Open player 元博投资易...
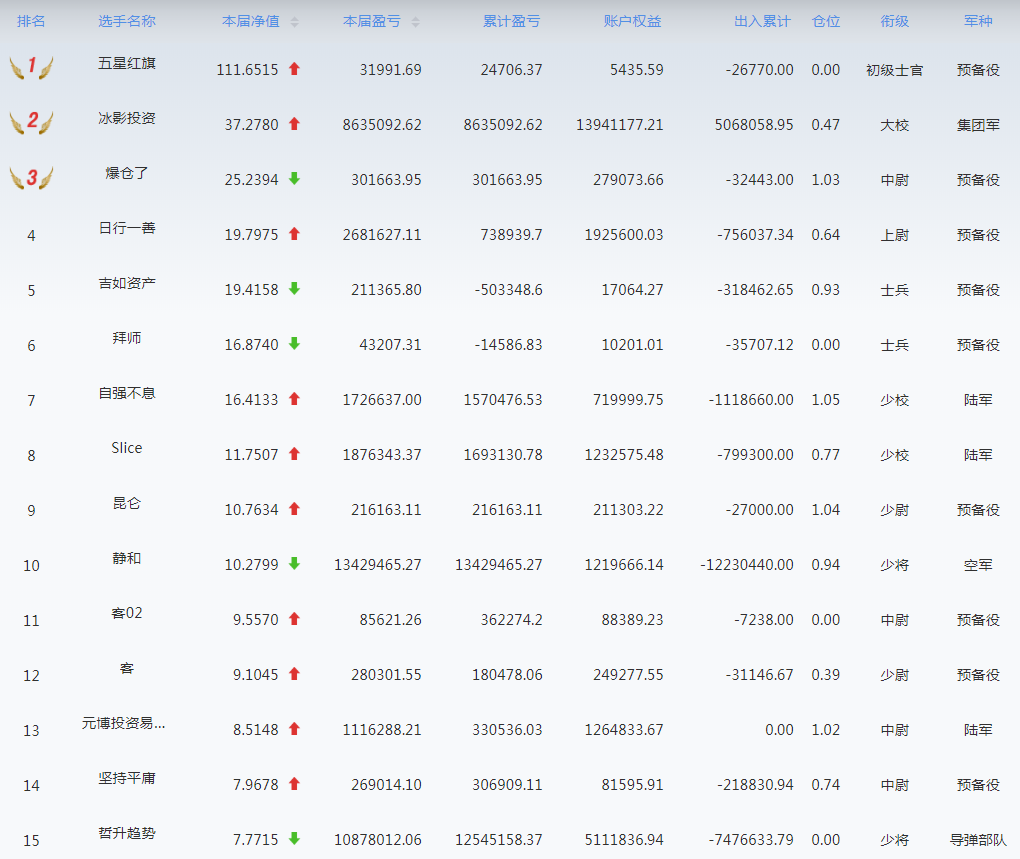The width and height of the screenshot is (1020, 859). point(124,723)
